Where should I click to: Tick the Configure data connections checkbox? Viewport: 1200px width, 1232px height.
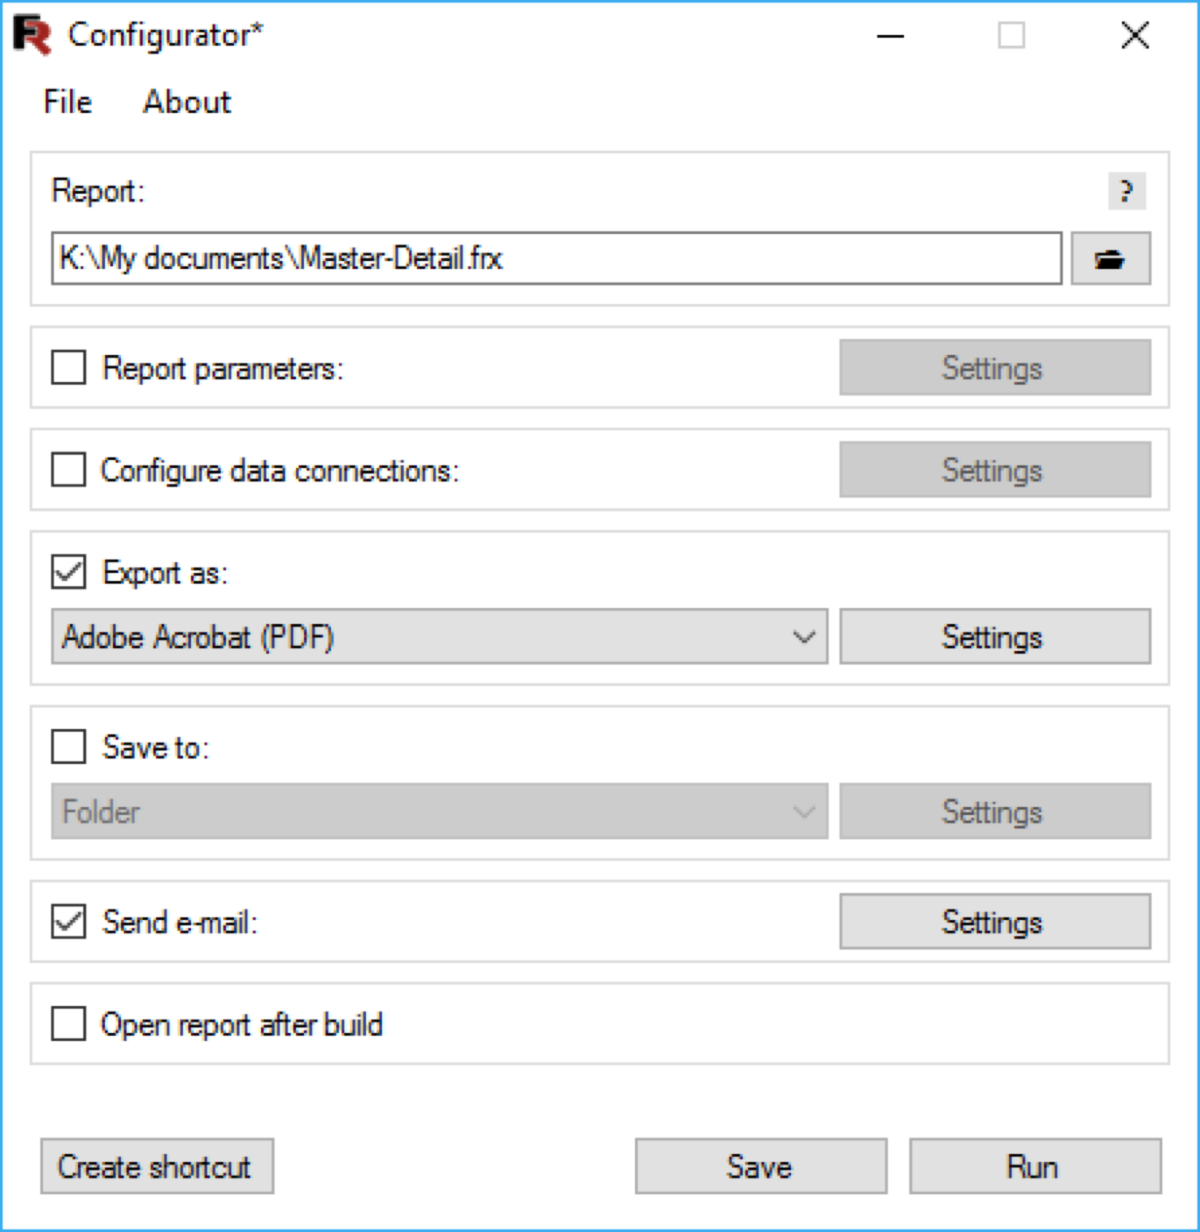tap(69, 470)
